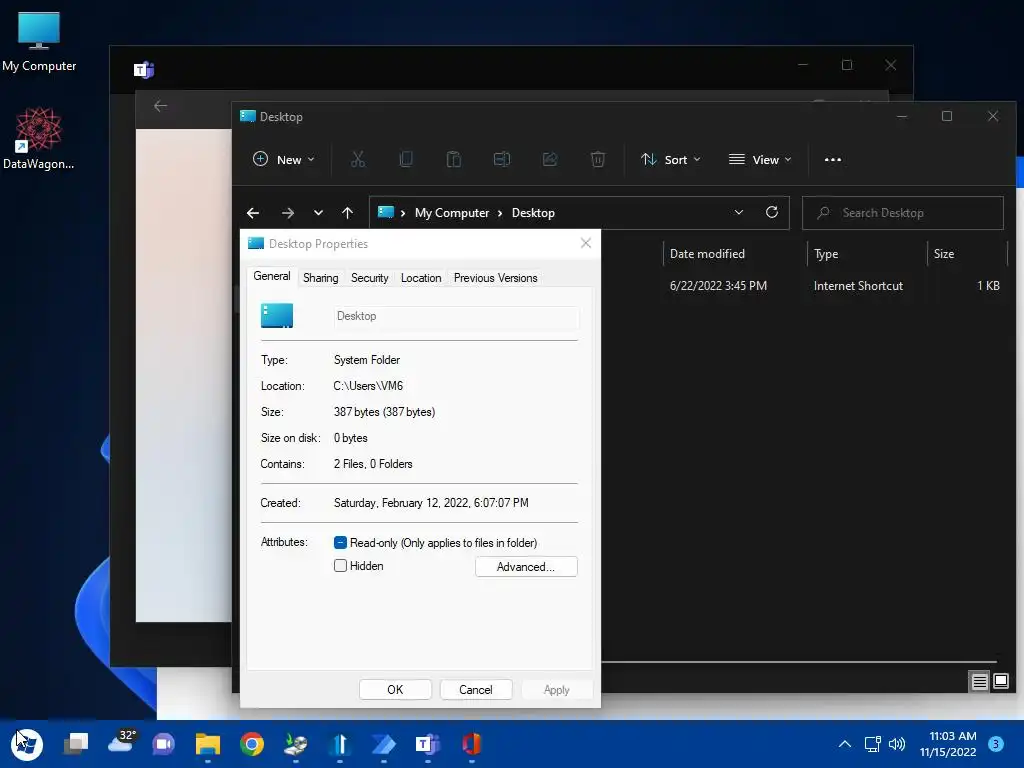Viewport: 1024px width, 768px height.
Task: Expand the address bar history dropdown
Action: [x=739, y=212]
